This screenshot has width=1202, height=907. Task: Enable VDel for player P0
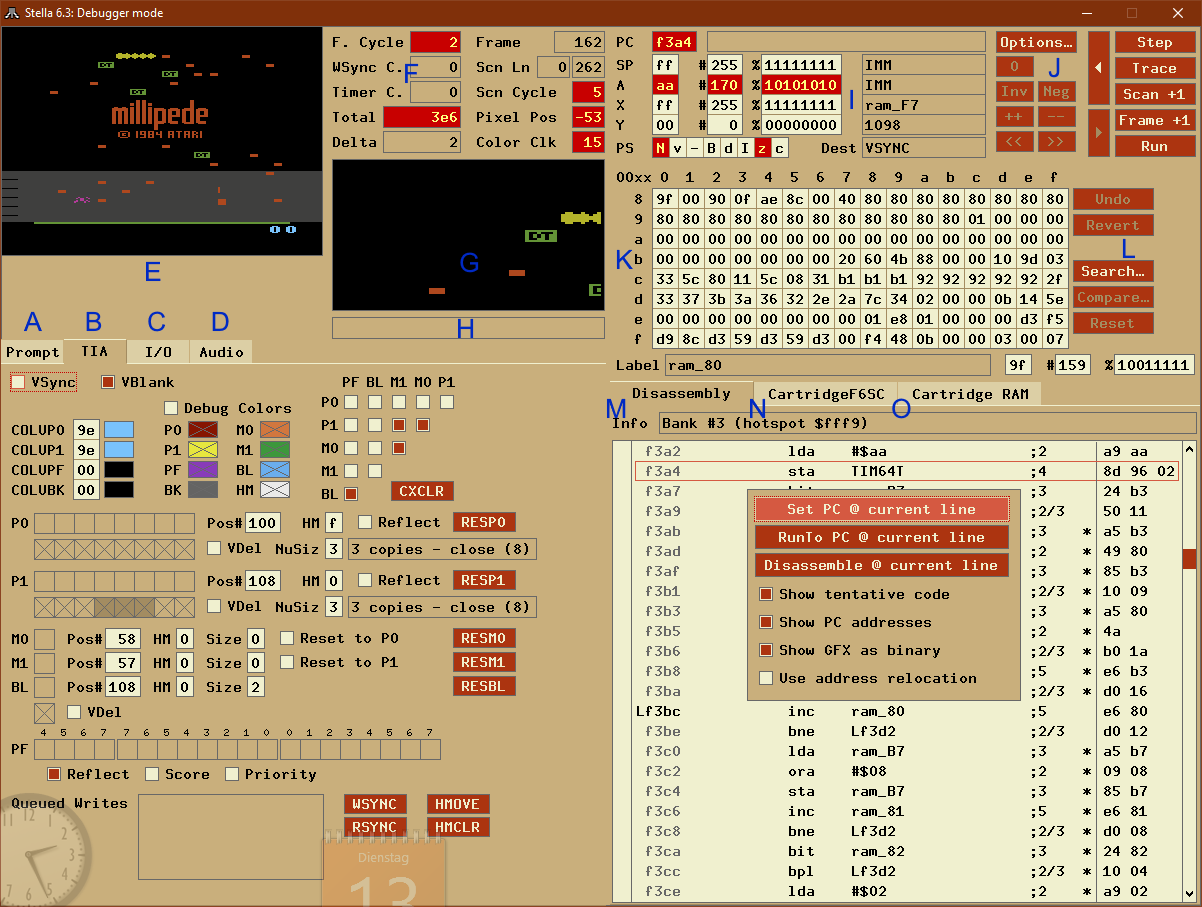coord(214,548)
